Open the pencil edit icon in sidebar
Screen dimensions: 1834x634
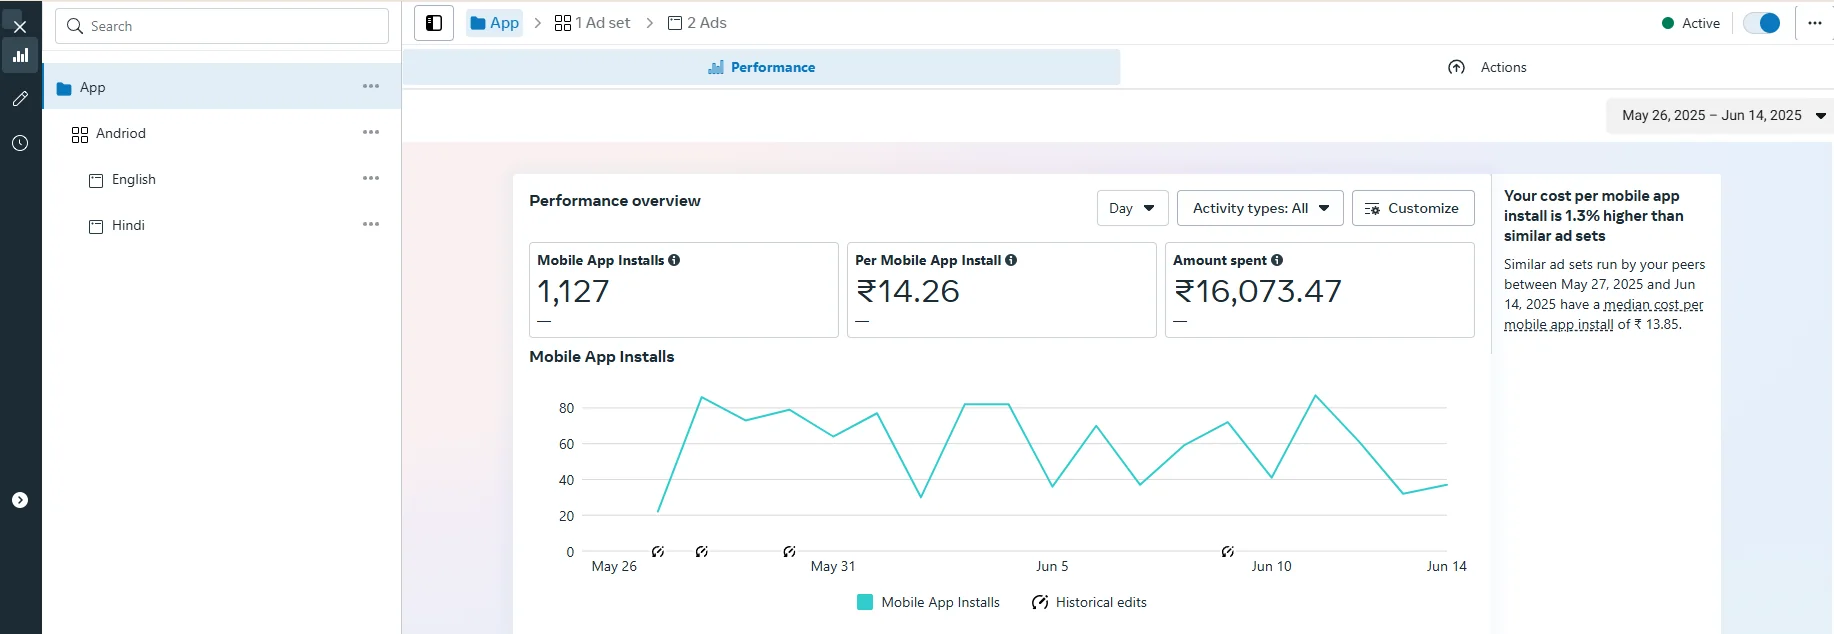click(x=20, y=99)
